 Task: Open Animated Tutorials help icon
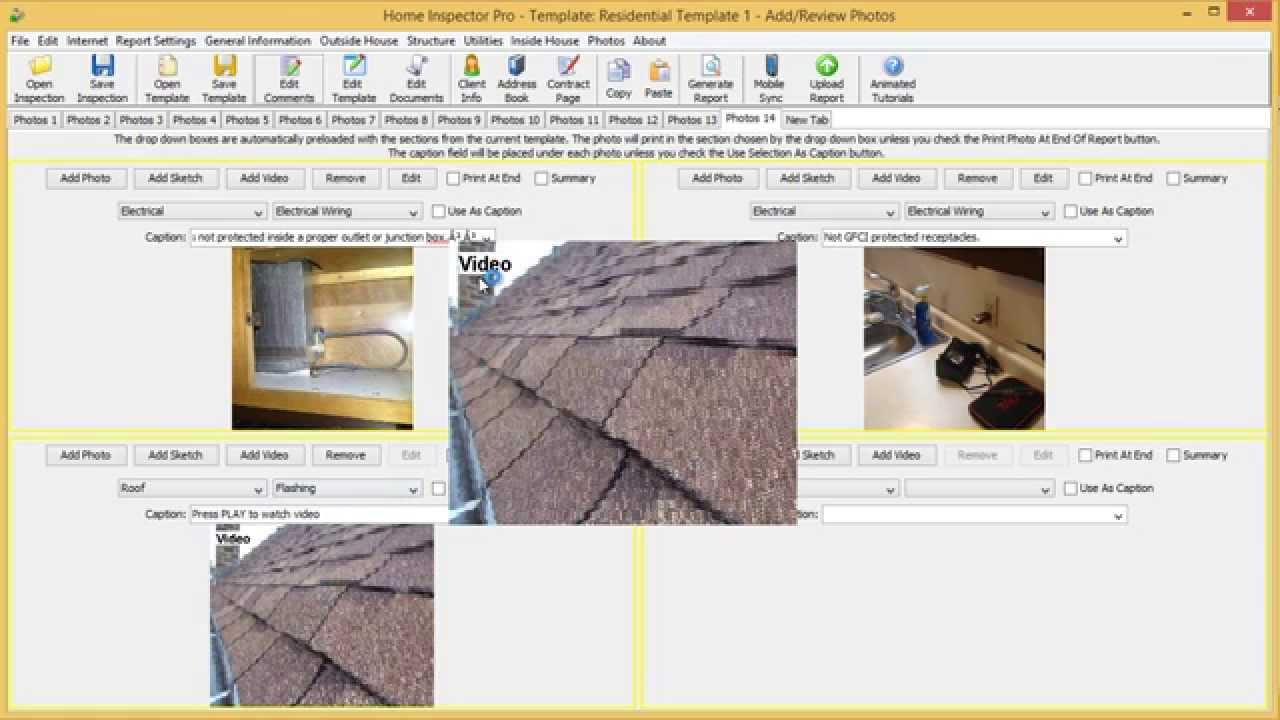coord(892,79)
